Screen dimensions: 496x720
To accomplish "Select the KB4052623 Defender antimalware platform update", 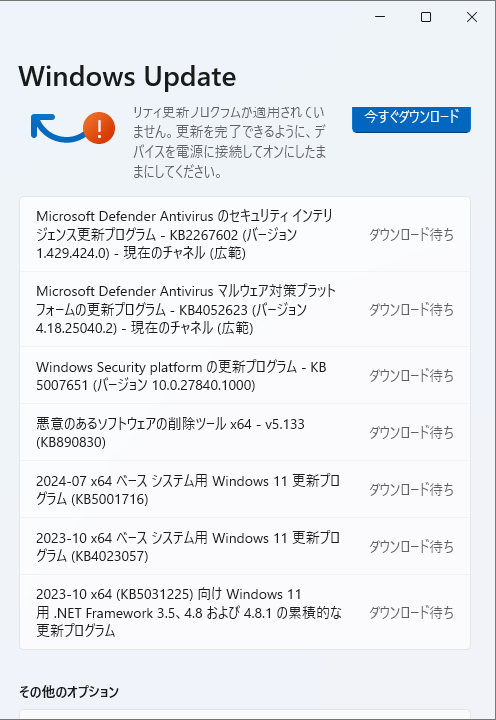I will pos(245,309).
